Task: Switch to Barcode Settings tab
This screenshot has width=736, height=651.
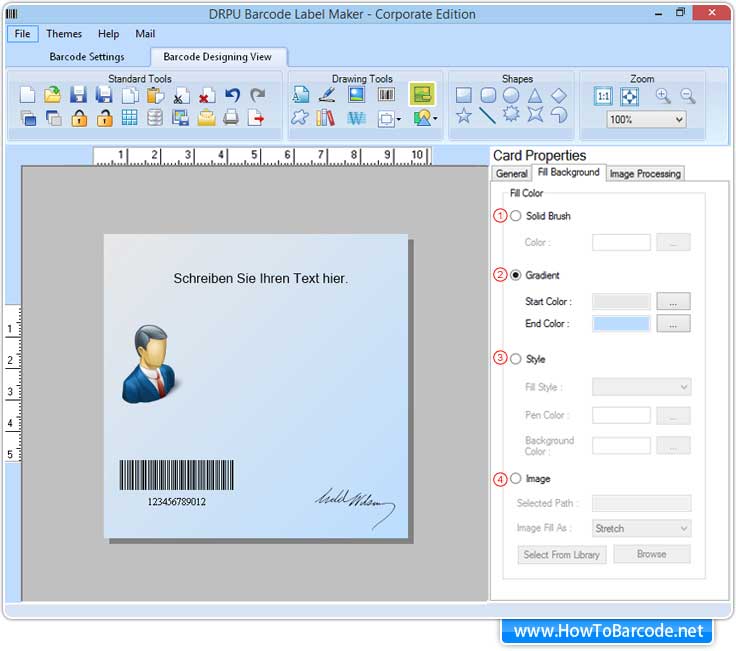Action: [x=87, y=57]
